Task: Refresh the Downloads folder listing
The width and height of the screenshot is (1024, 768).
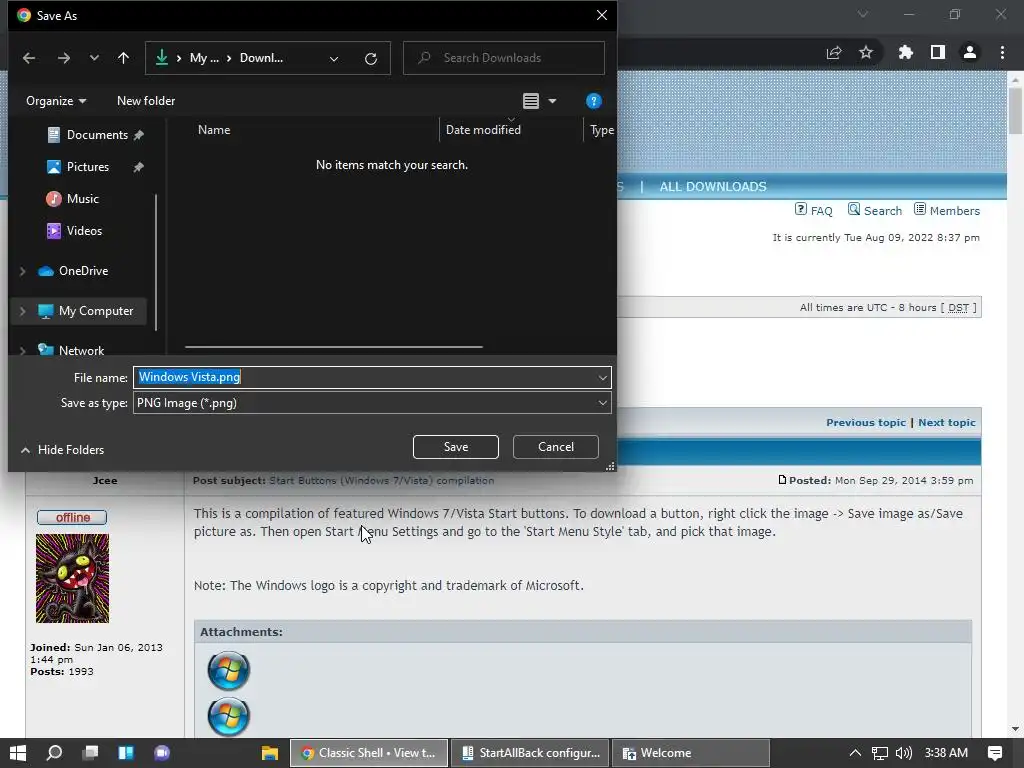Action: pos(371,59)
